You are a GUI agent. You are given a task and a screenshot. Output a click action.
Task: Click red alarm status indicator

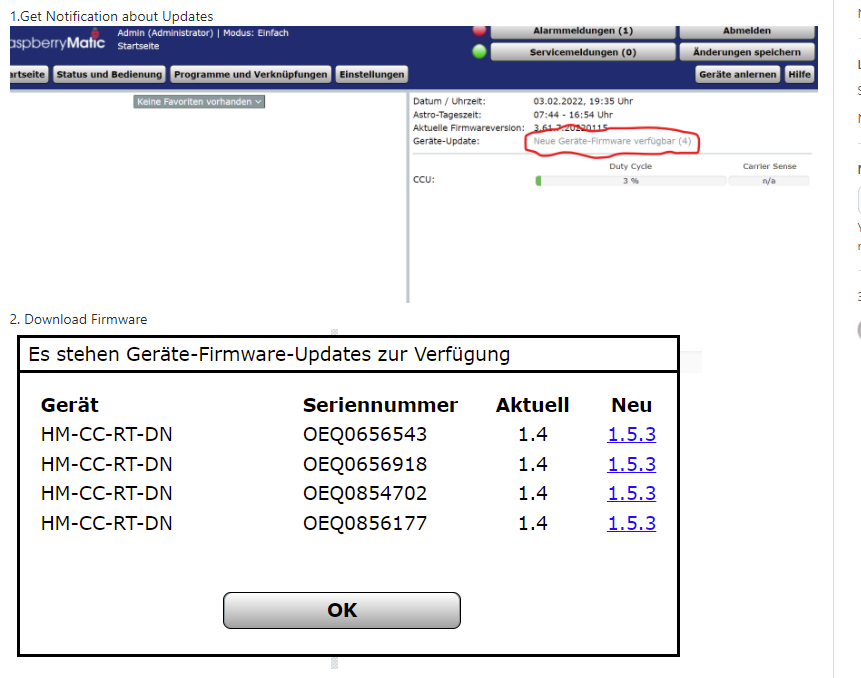[x=479, y=30]
